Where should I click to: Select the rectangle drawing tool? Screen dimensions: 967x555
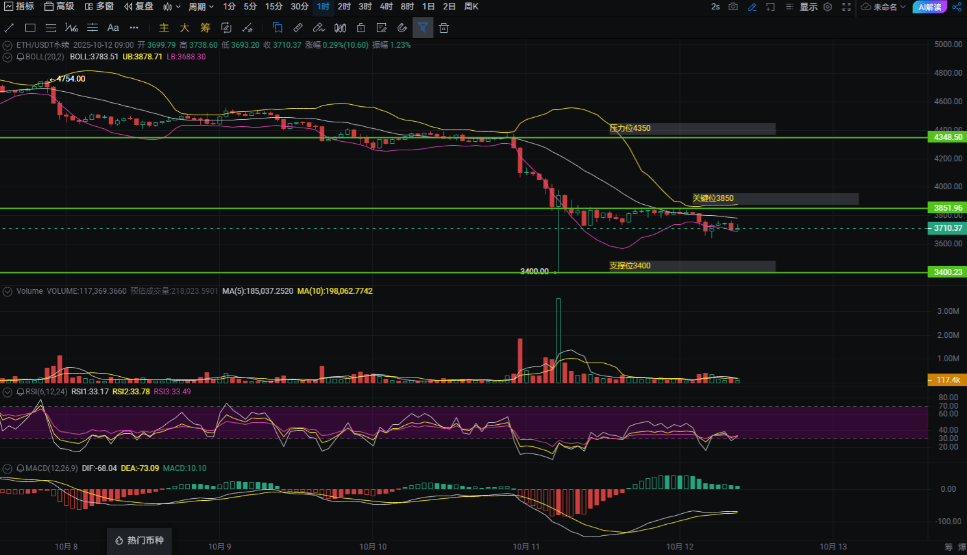click(x=30, y=28)
